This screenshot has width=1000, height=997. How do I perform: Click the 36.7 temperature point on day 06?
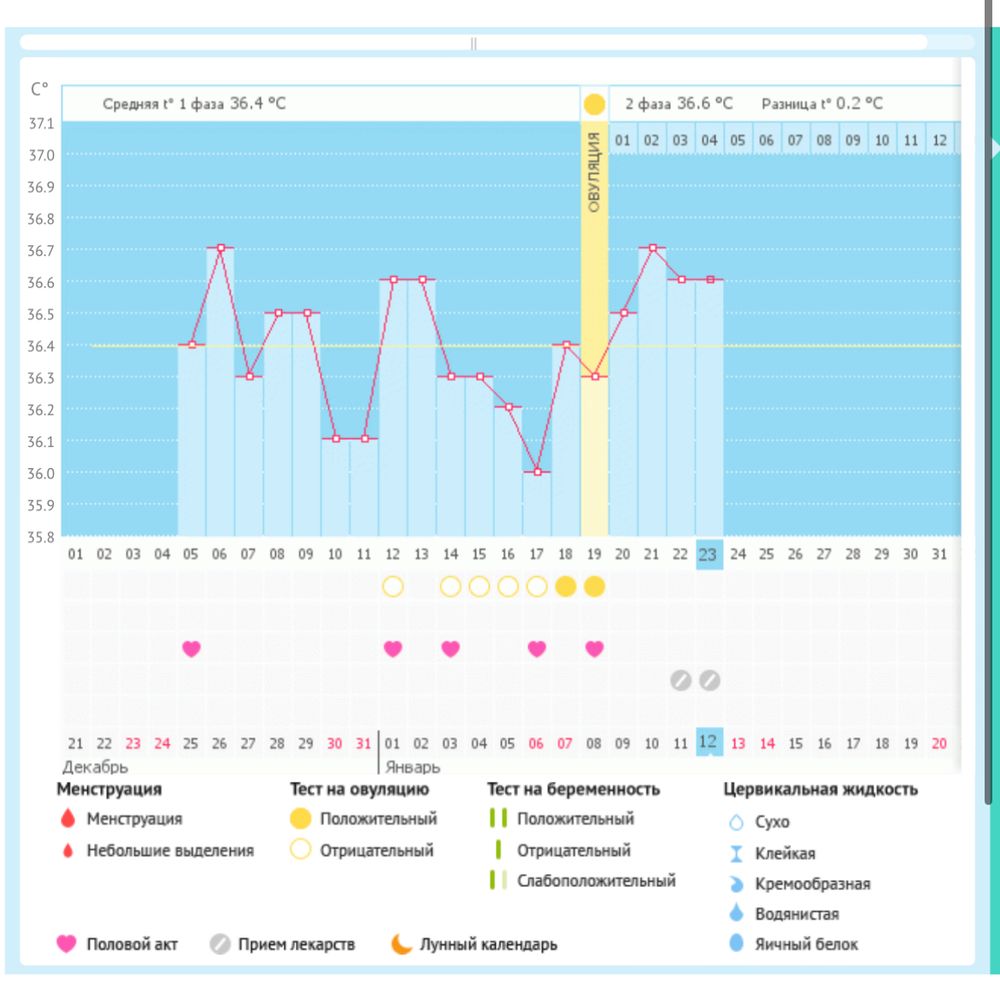(220, 247)
